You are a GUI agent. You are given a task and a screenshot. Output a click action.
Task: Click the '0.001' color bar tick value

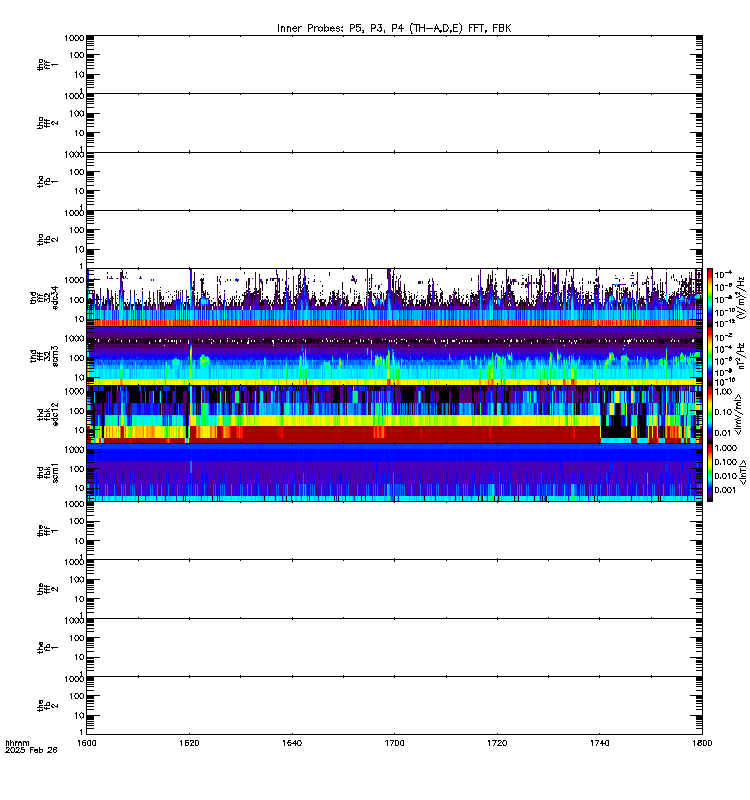coord(726,490)
